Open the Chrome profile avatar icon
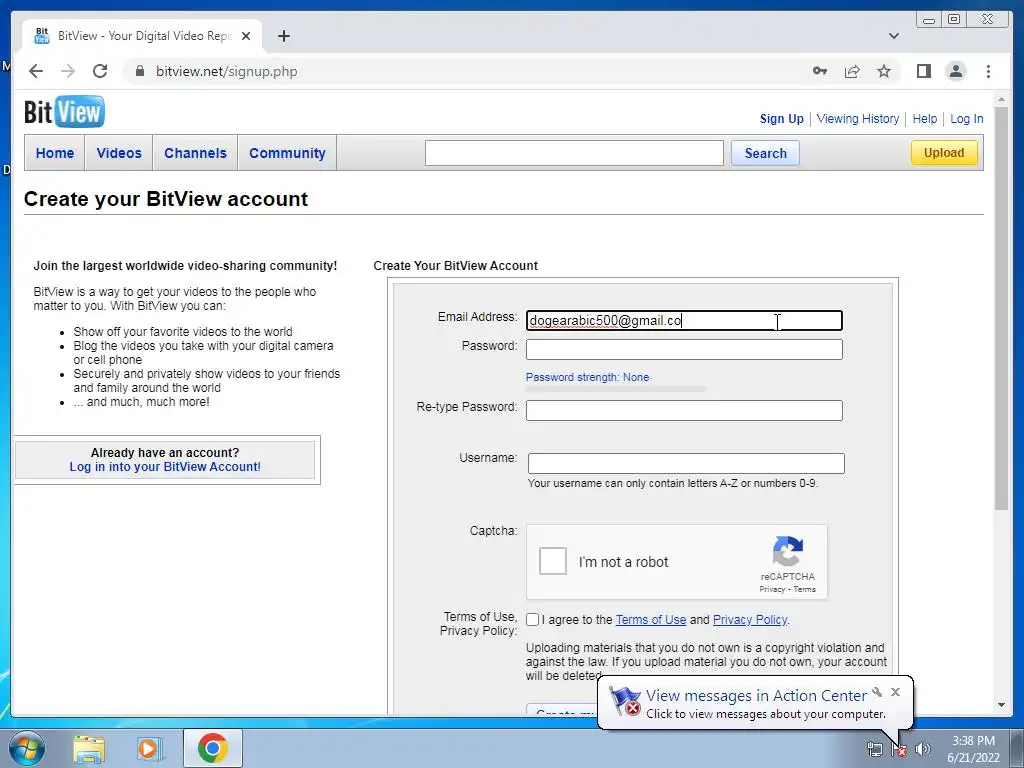The image size is (1024, 768). 955,71
